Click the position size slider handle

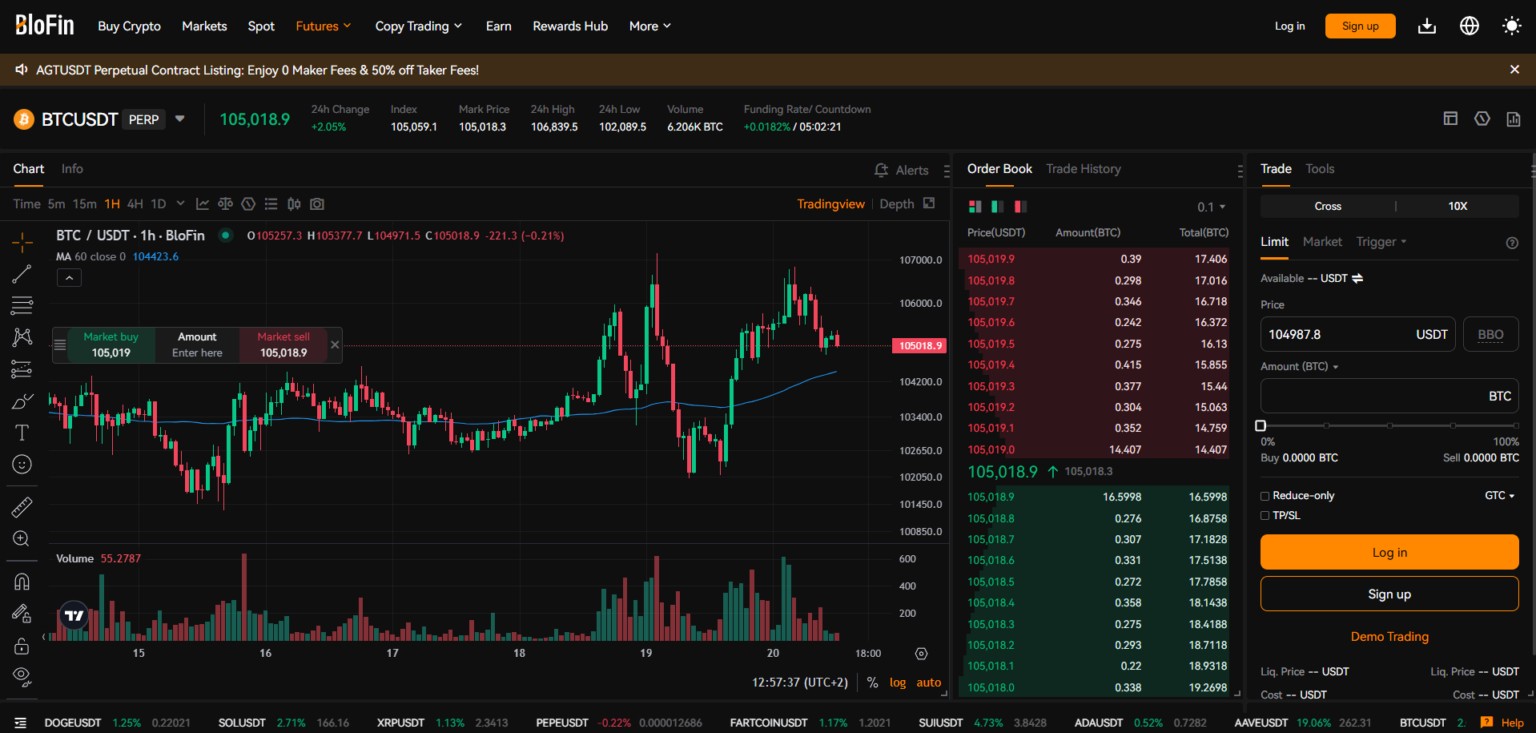1261,426
